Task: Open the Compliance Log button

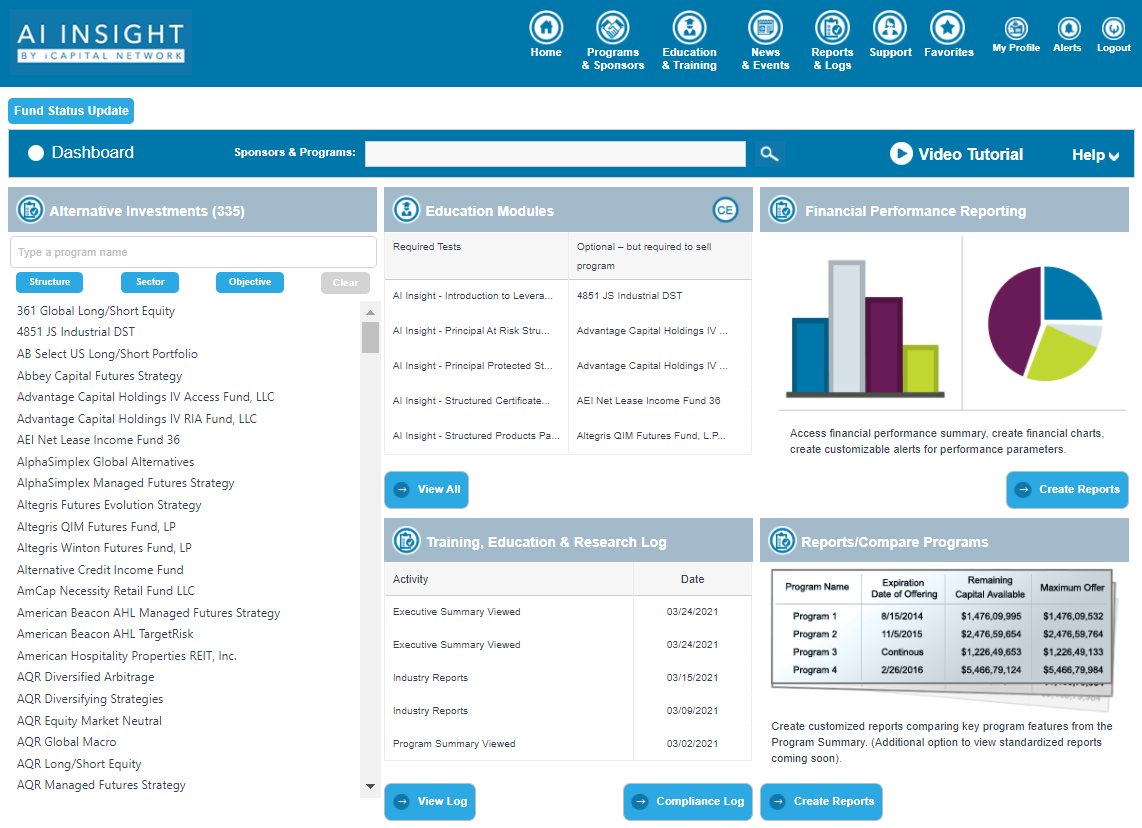Action: coord(688,801)
